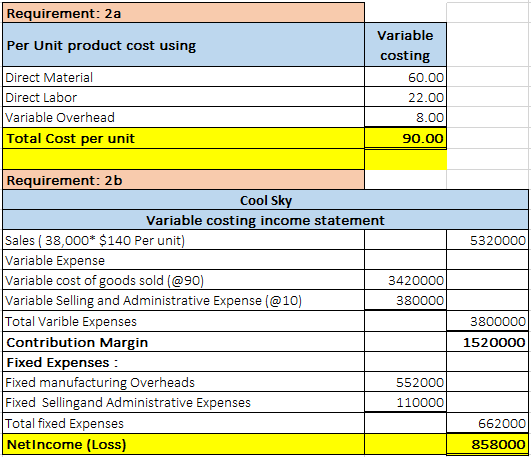This screenshot has width=531, height=457.
Task: Click the 'Per Unit product cost using' cell
Action: tap(184, 45)
